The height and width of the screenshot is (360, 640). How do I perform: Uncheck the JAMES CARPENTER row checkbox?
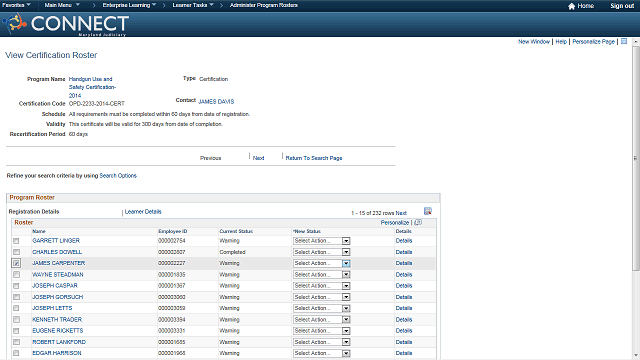point(16,263)
